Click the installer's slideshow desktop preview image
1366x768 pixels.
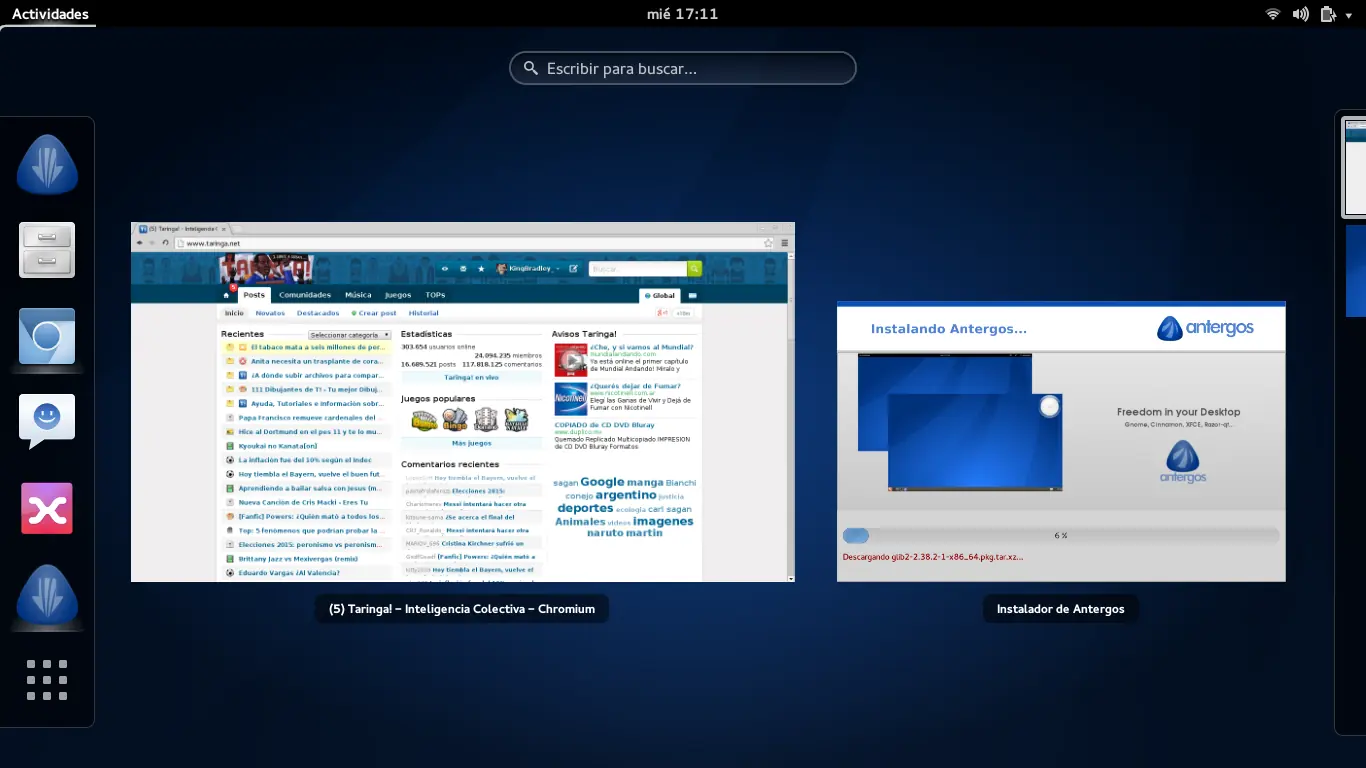[960, 422]
